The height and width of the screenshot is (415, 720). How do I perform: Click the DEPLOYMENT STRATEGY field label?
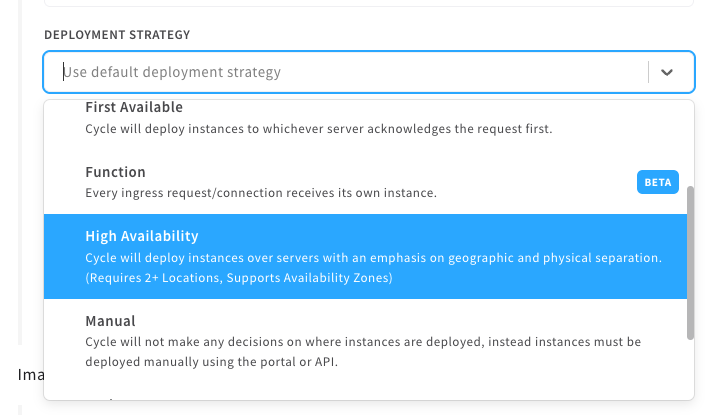[x=117, y=35]
